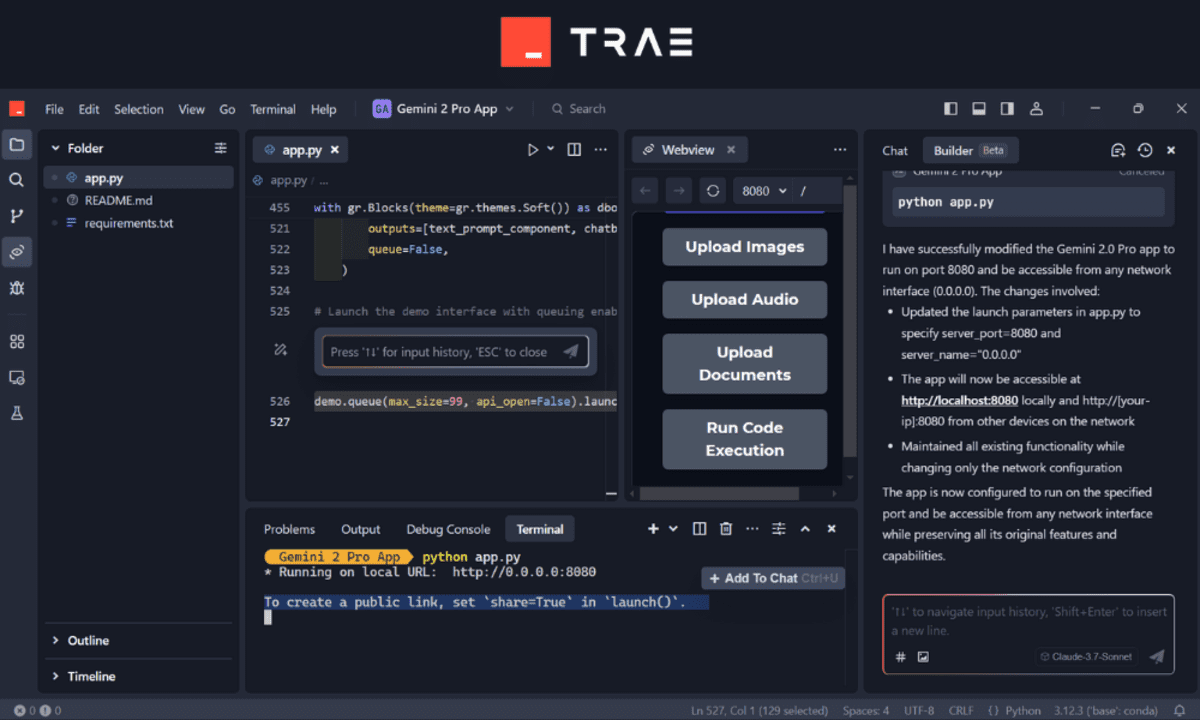1200x720 pixels.
Task: Expand the Timeline section
Action: [x=91, y=676]
